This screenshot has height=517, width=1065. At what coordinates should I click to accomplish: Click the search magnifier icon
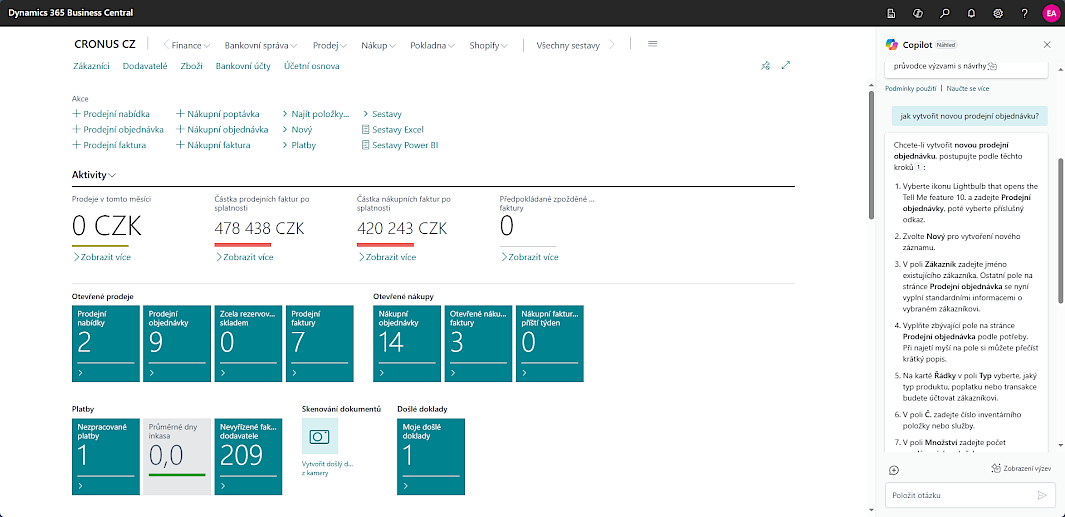(944, 13)
